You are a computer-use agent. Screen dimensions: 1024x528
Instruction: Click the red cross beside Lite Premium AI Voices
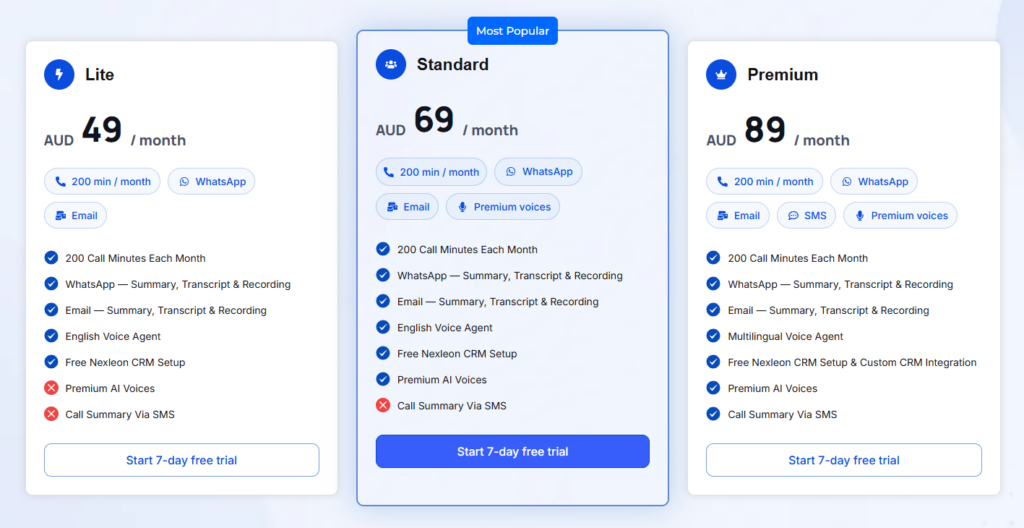pos(51,388)
